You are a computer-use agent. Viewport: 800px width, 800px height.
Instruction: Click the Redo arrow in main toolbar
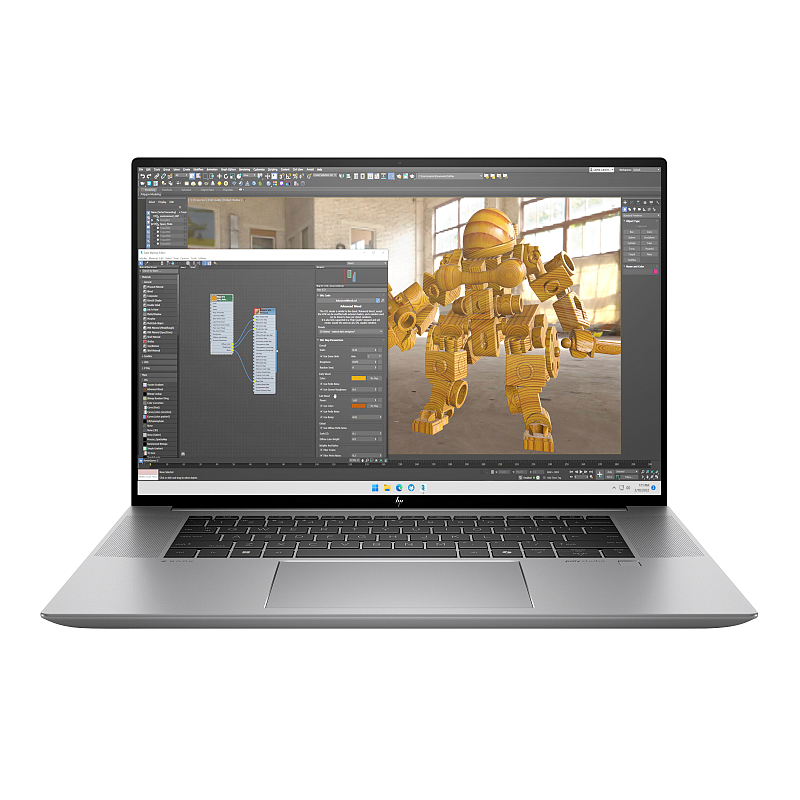pos(149,177)
